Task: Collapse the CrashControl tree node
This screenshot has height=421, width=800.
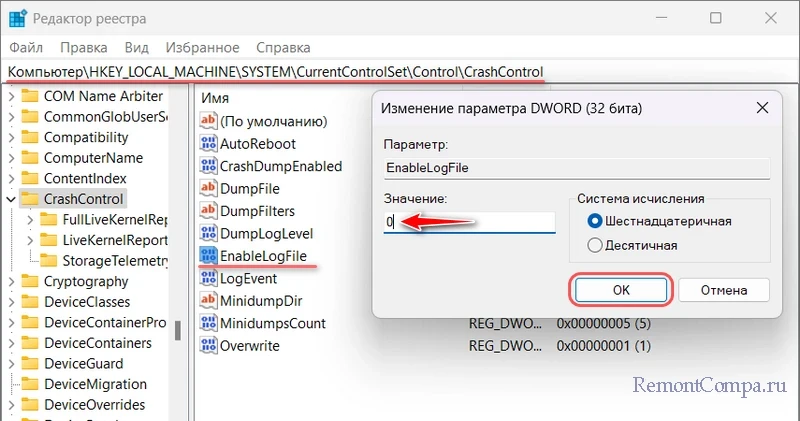Action: (x=10, y=199)
